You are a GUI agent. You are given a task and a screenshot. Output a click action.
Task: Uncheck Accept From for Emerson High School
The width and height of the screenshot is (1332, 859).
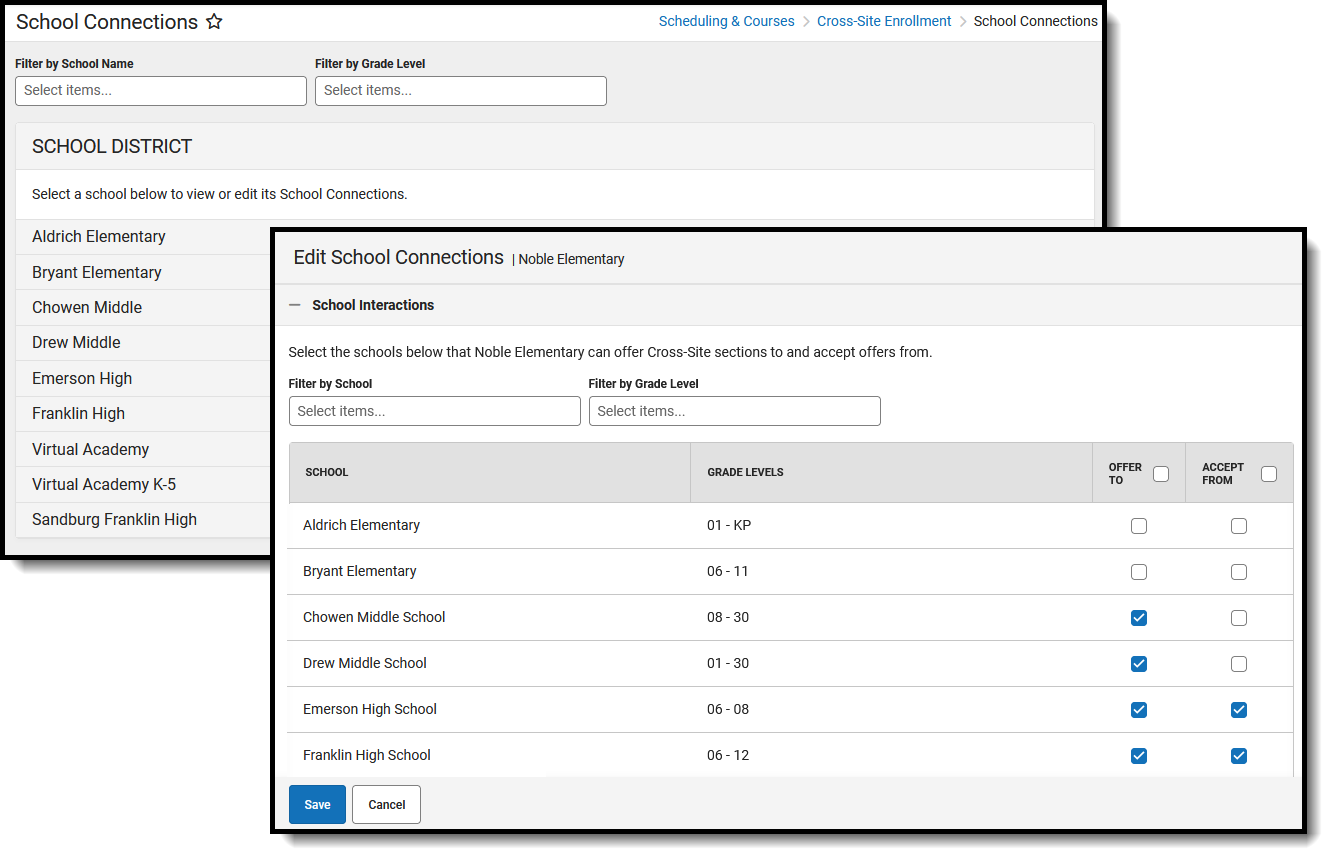(1239, 710)
